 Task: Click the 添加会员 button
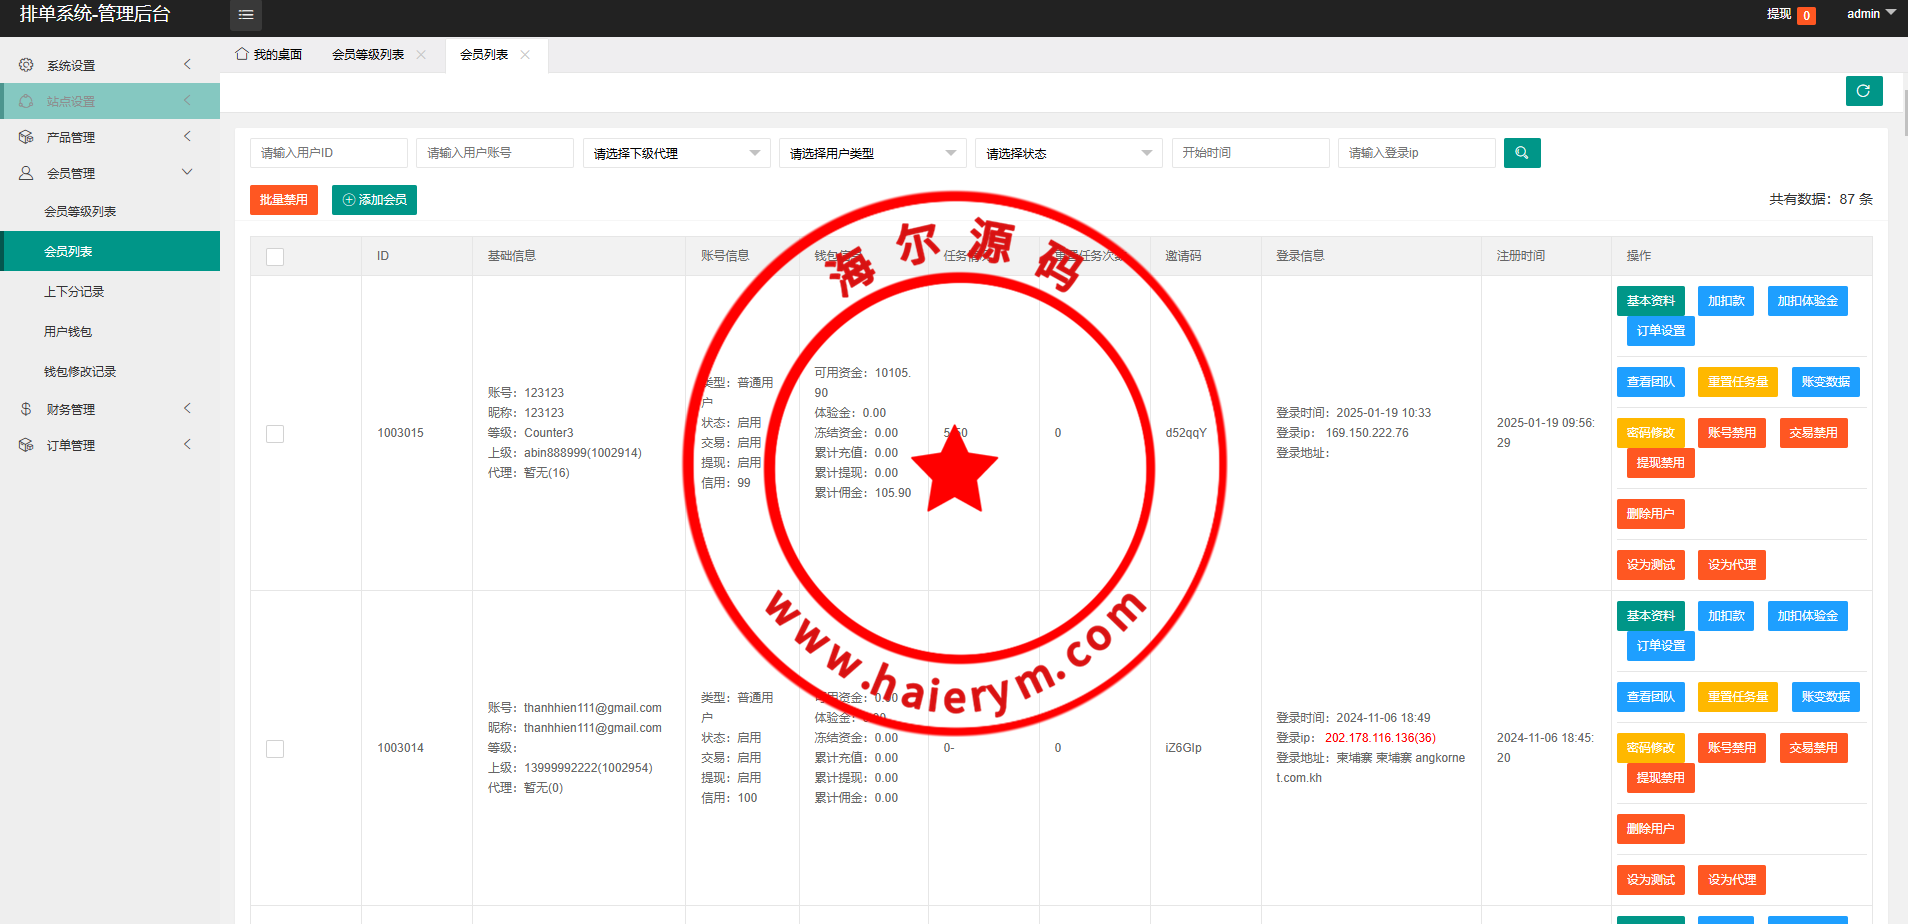pos(374,200)
